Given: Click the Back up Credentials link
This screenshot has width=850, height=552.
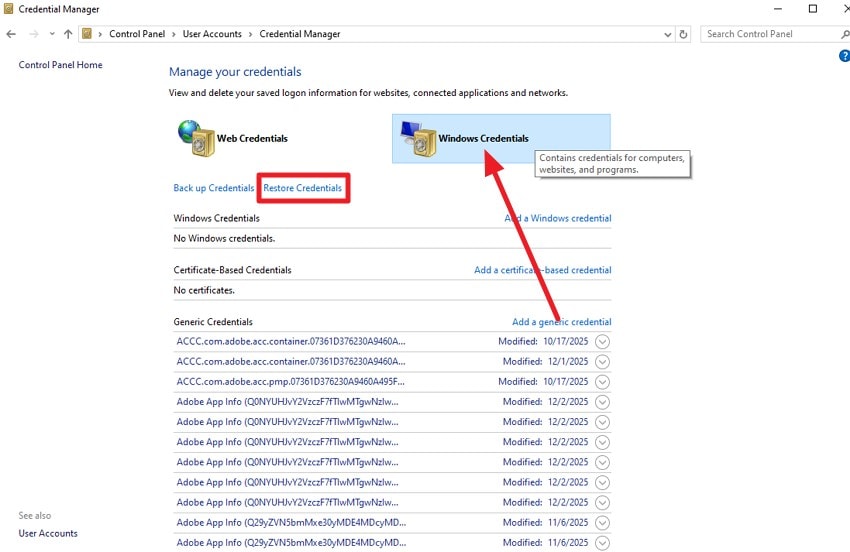Looking at the screenshot, I should tap(214, 188).
